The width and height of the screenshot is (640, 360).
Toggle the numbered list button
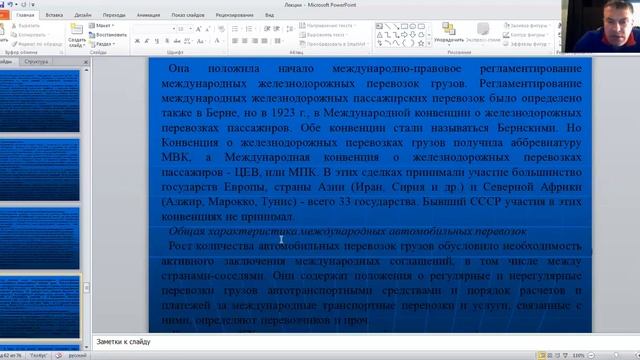pos(249,29)
